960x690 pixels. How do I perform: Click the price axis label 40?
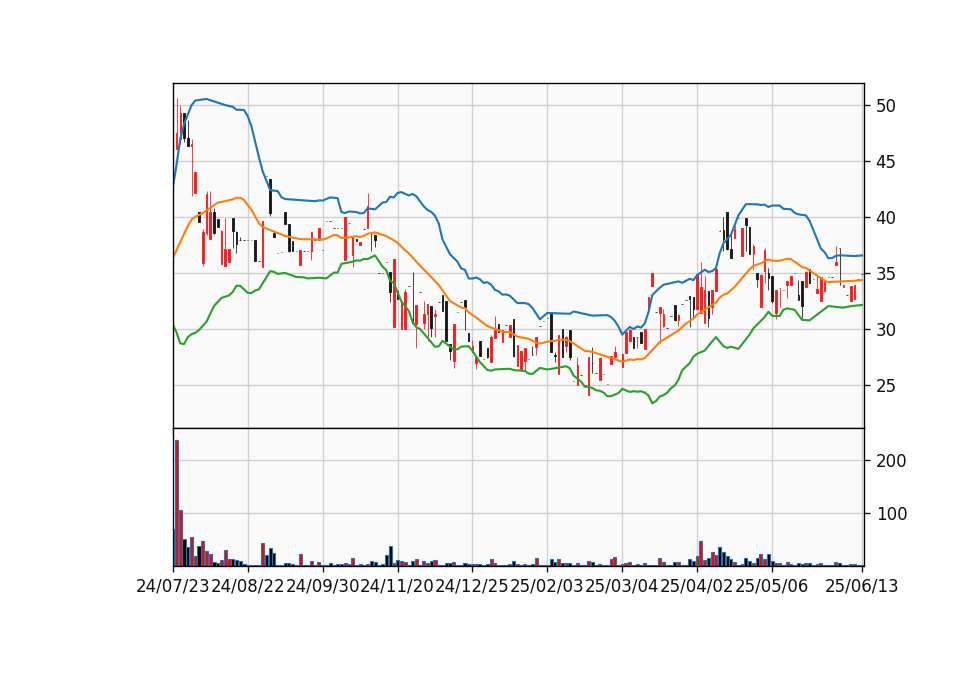(885, 218)
